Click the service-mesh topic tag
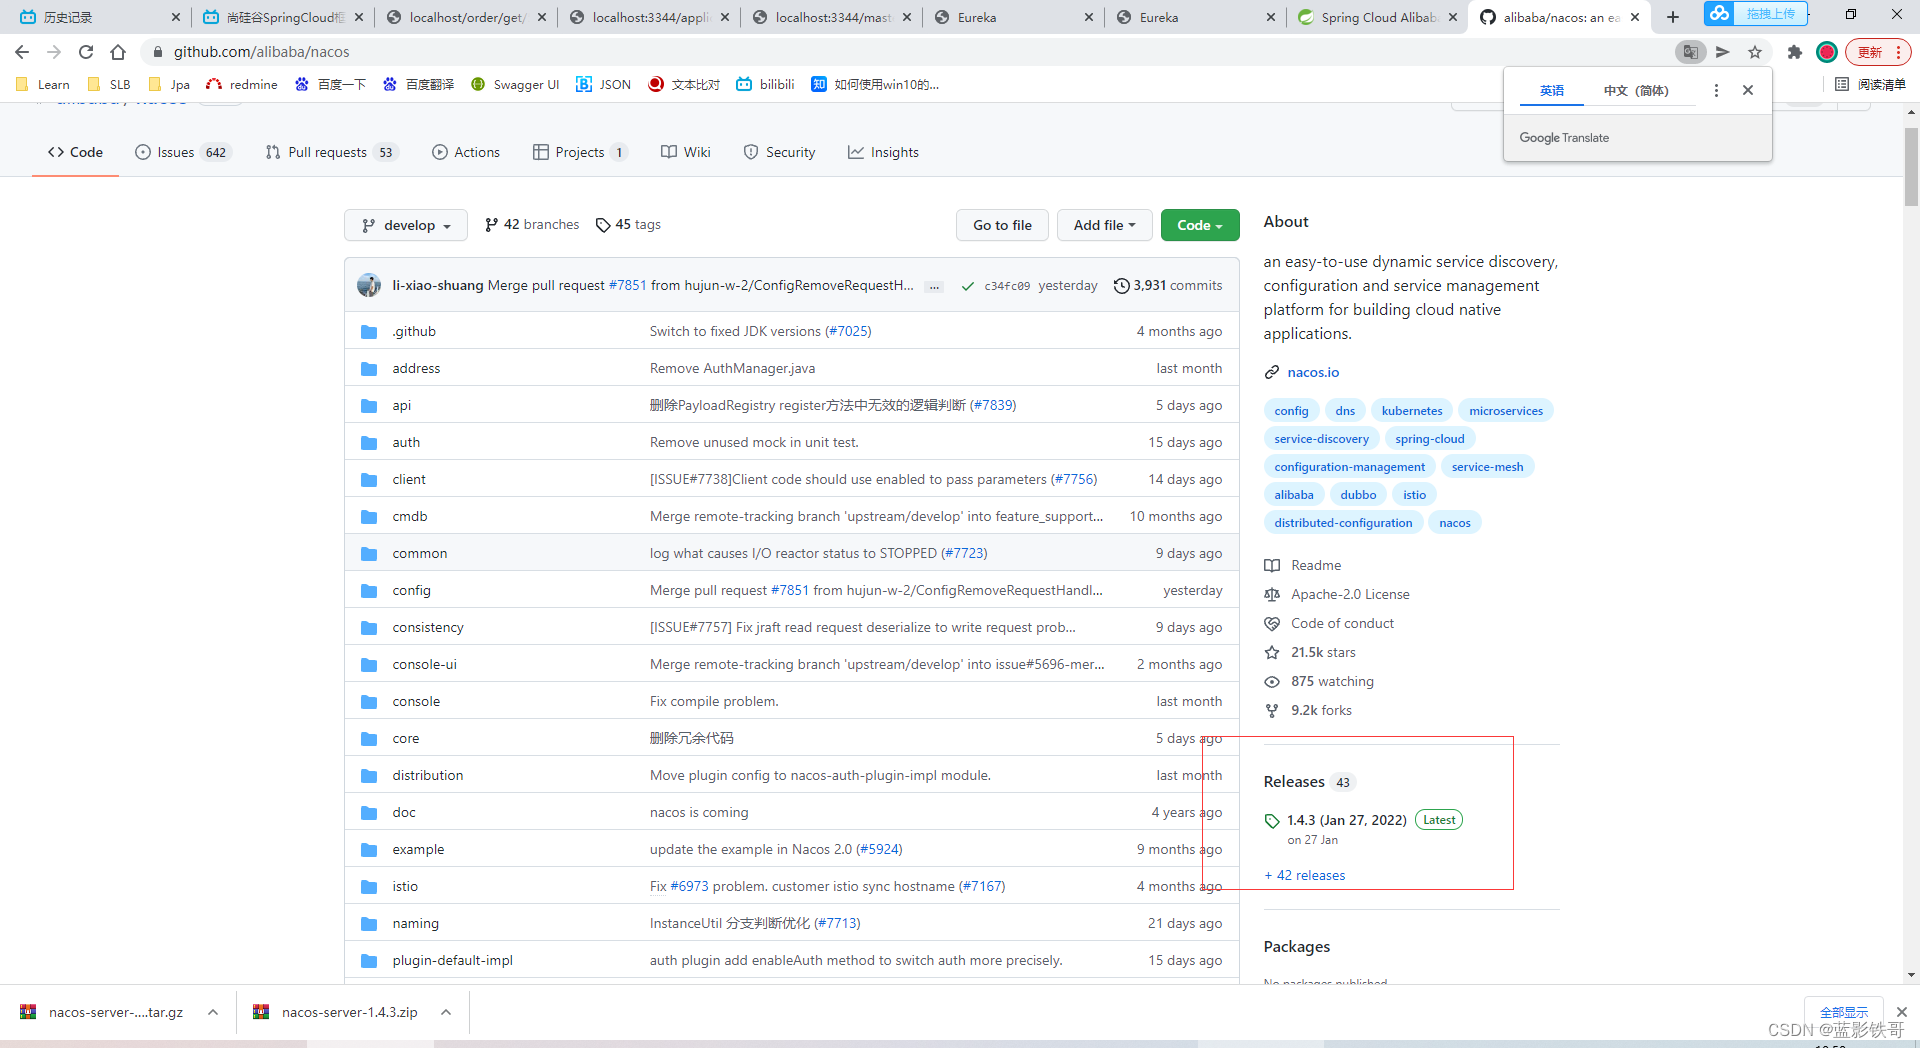Viewport: 1920px width, 1048px height. pyautogui.click(x=1487, y=467)
